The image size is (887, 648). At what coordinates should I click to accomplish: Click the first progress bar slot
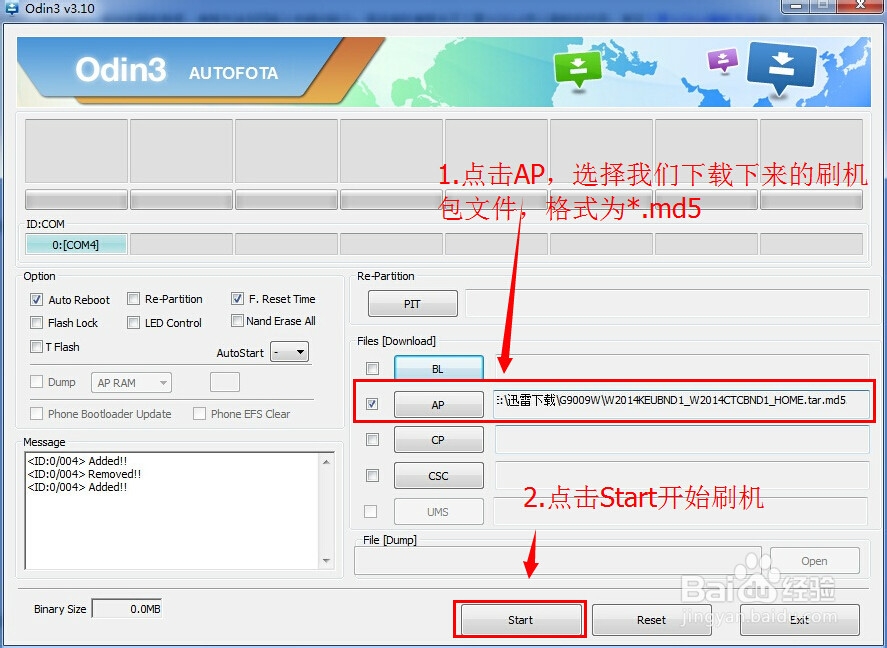76,200
